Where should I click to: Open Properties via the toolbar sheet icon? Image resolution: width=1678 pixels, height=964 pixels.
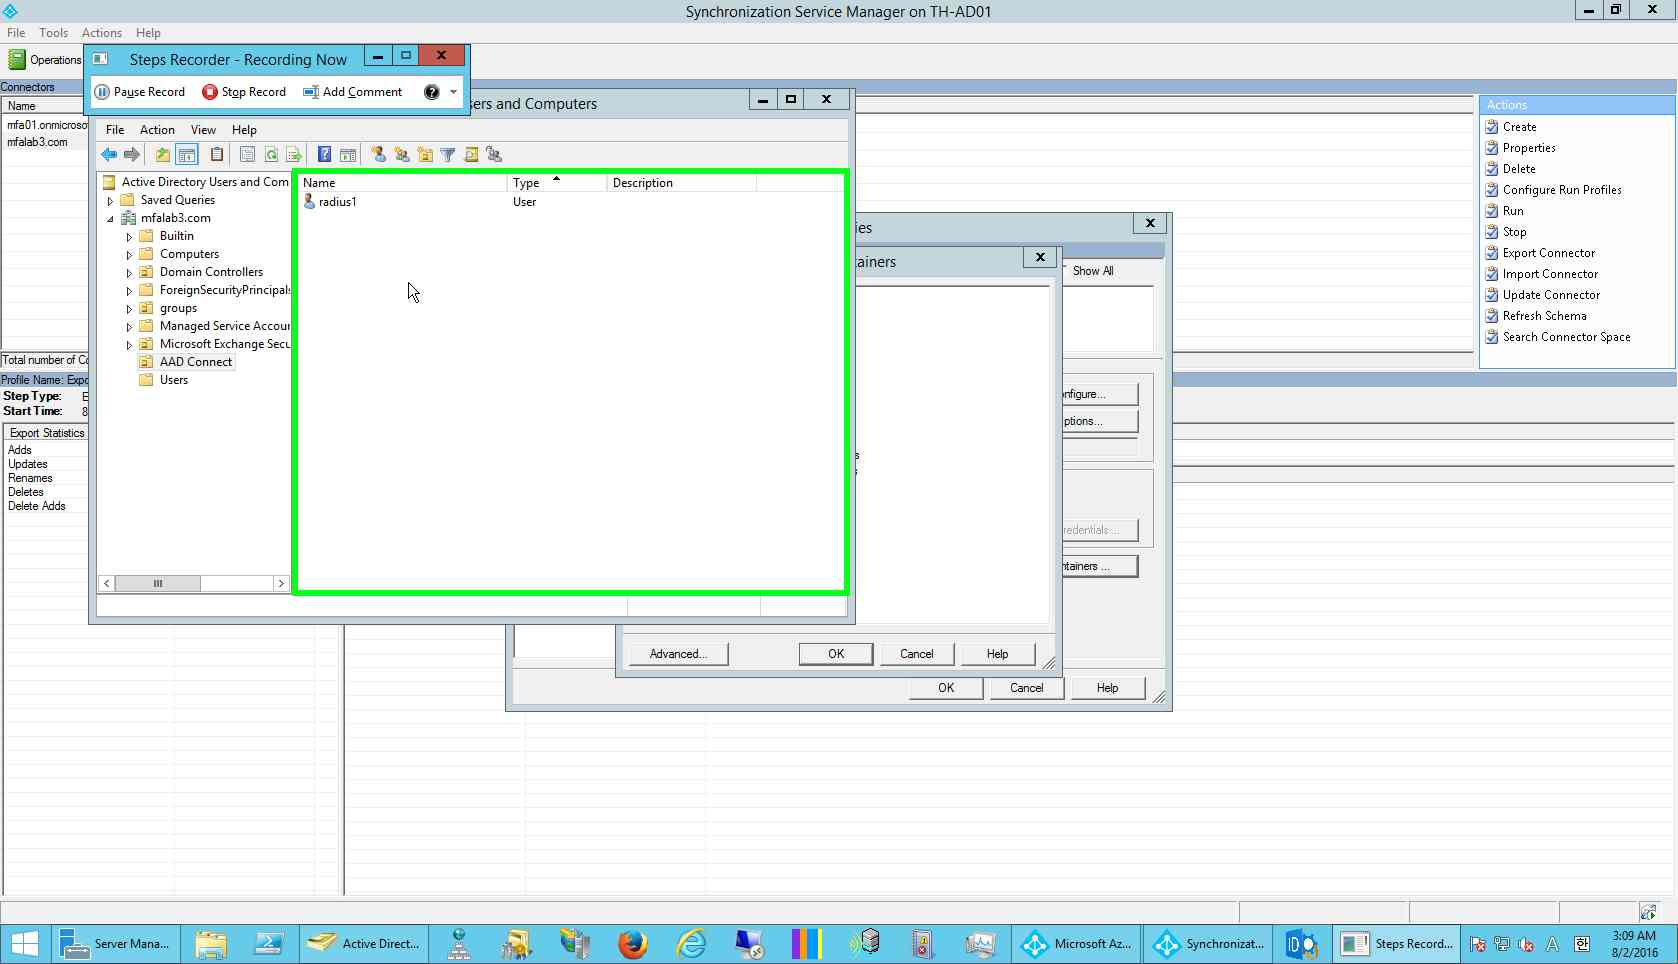(247, 154)
